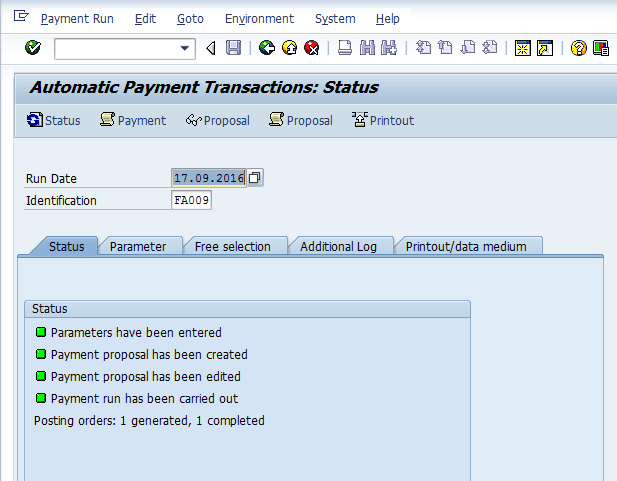Open the Environment menu
617x481 pixels.
(x=259, y=19)
